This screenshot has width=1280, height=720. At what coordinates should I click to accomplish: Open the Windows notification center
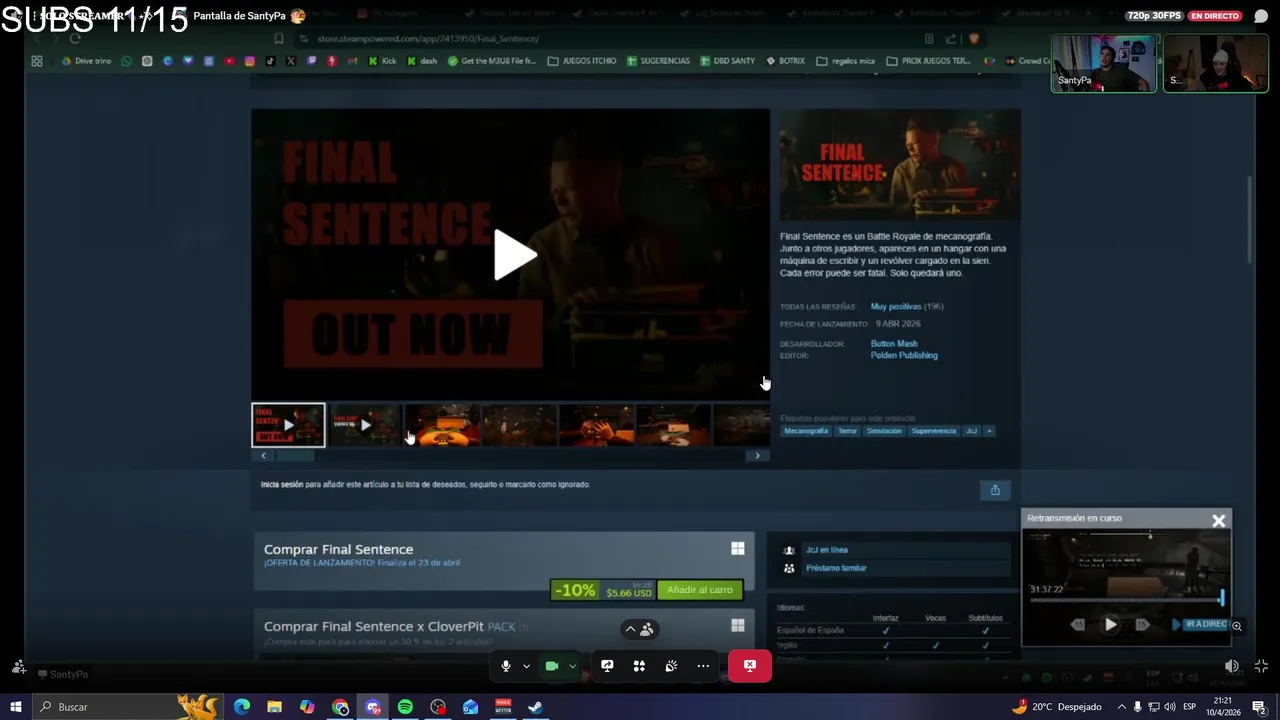pos(1260,707)
